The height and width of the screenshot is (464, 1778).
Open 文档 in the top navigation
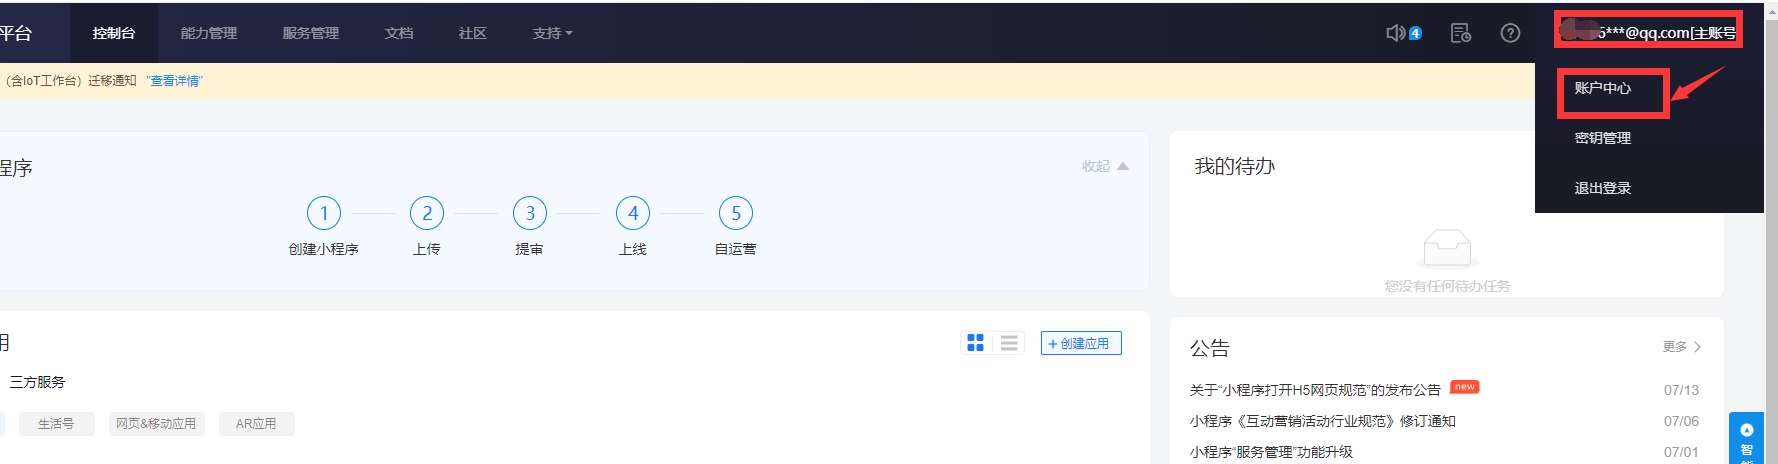pyautogui.click(x=399, y=33)
